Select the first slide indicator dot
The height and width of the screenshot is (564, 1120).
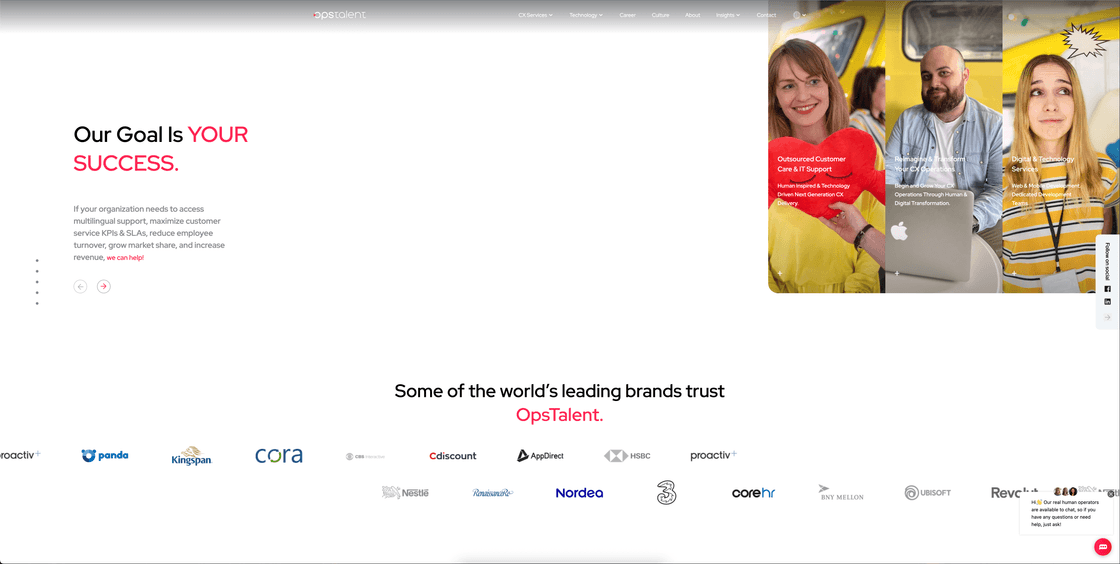(37, 261)
